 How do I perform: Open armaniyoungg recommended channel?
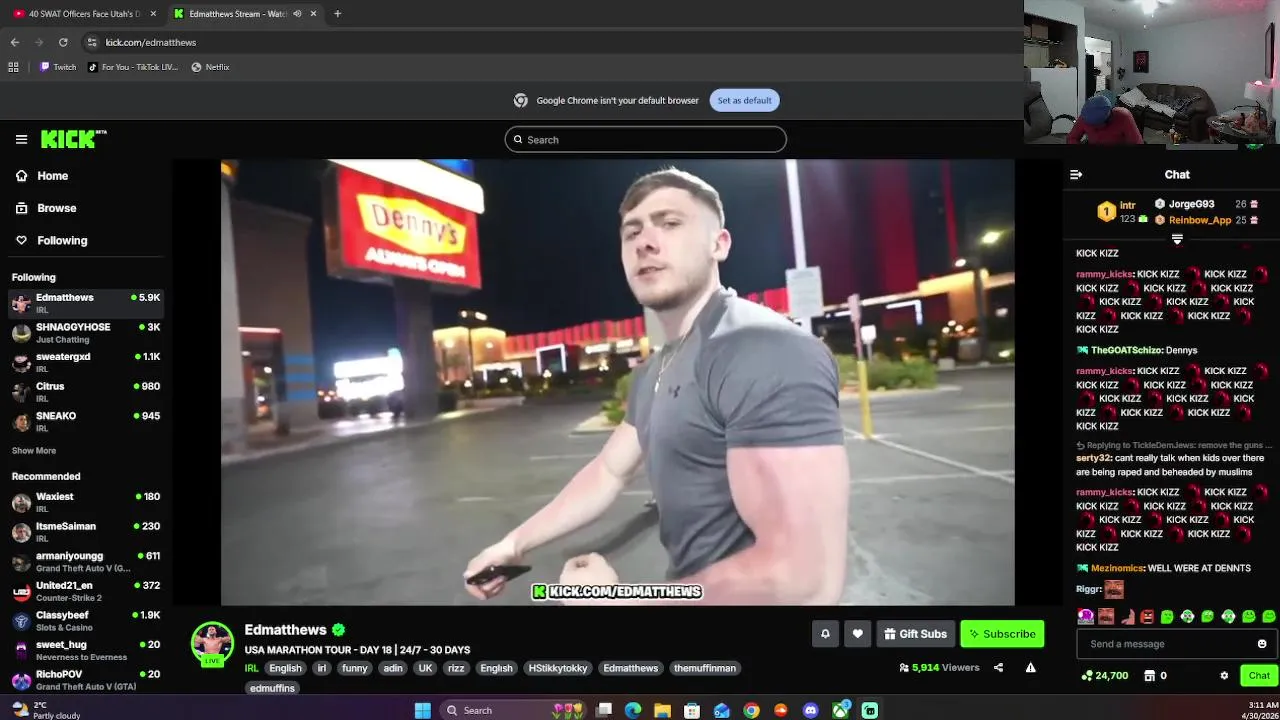(x=85, y=561)
